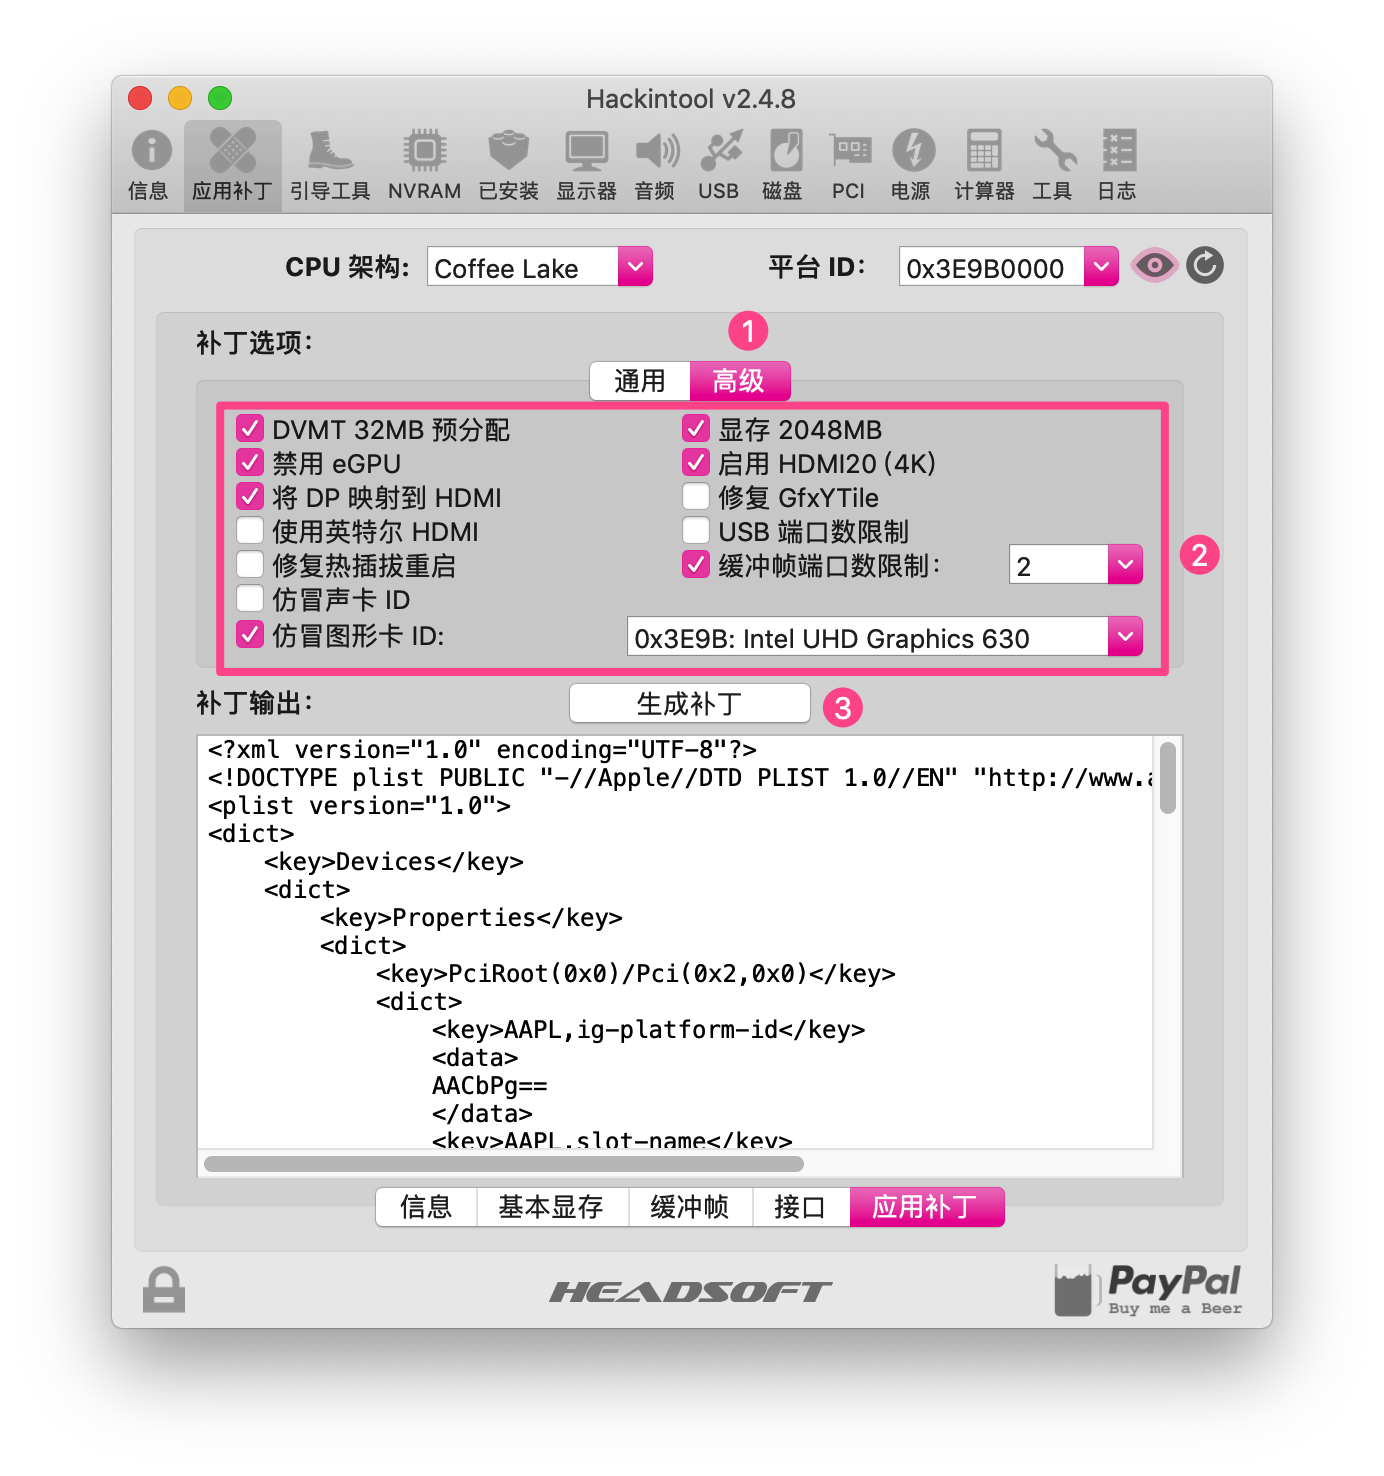Click the PayPal Buy me a Beer logo
1384x1476 pixels.
pos(1148,1289)
